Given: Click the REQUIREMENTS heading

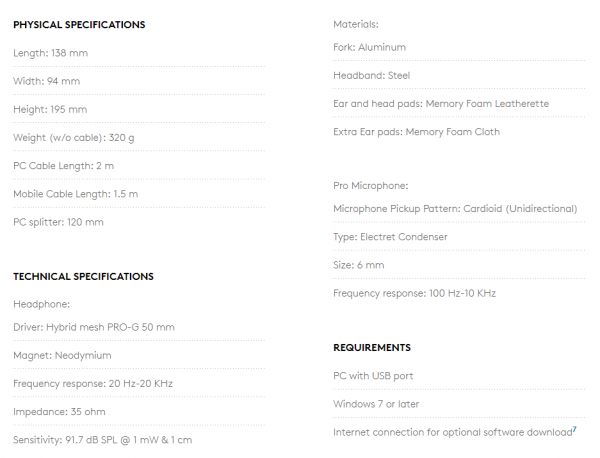Looking at the screenshot, I should point(372,347).
